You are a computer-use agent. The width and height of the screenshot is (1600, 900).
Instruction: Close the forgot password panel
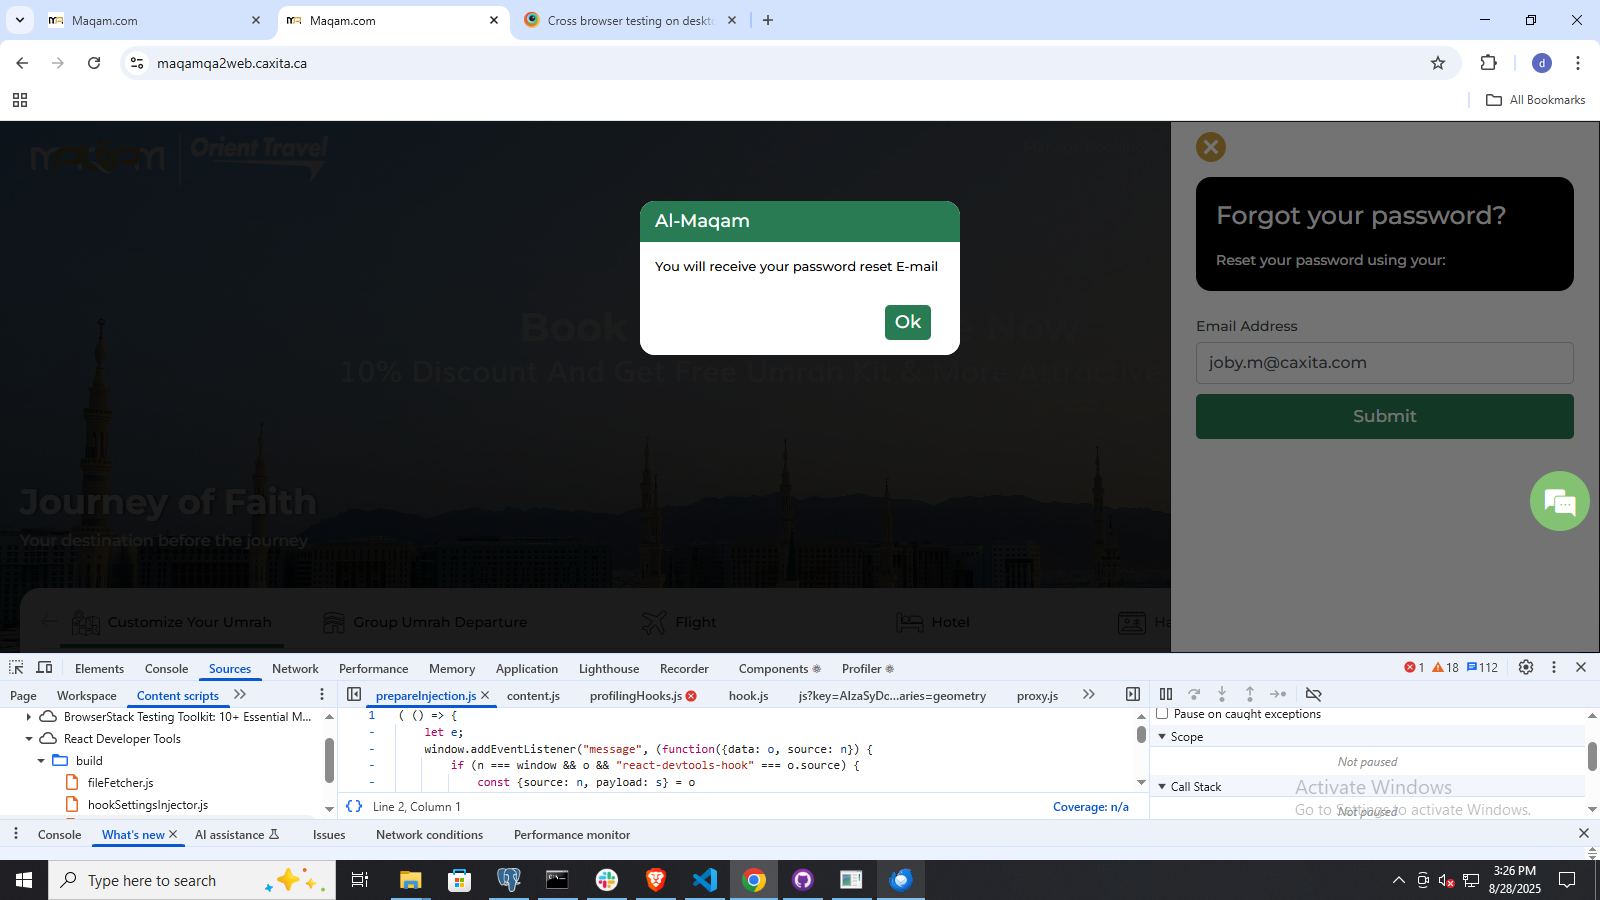1211,147
